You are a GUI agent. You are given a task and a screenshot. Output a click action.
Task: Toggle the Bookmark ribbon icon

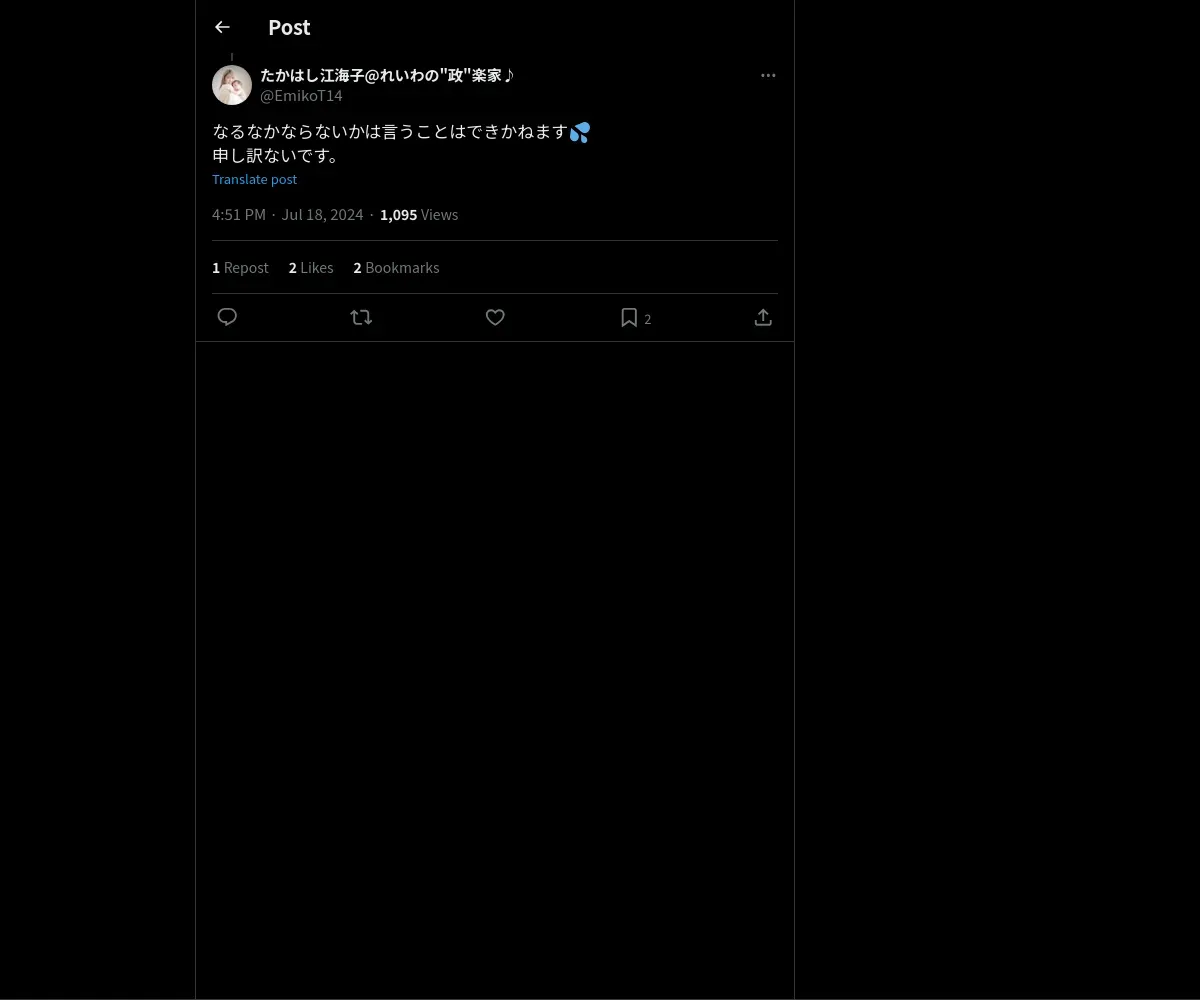pyautogui.click(x=629, y=317)
